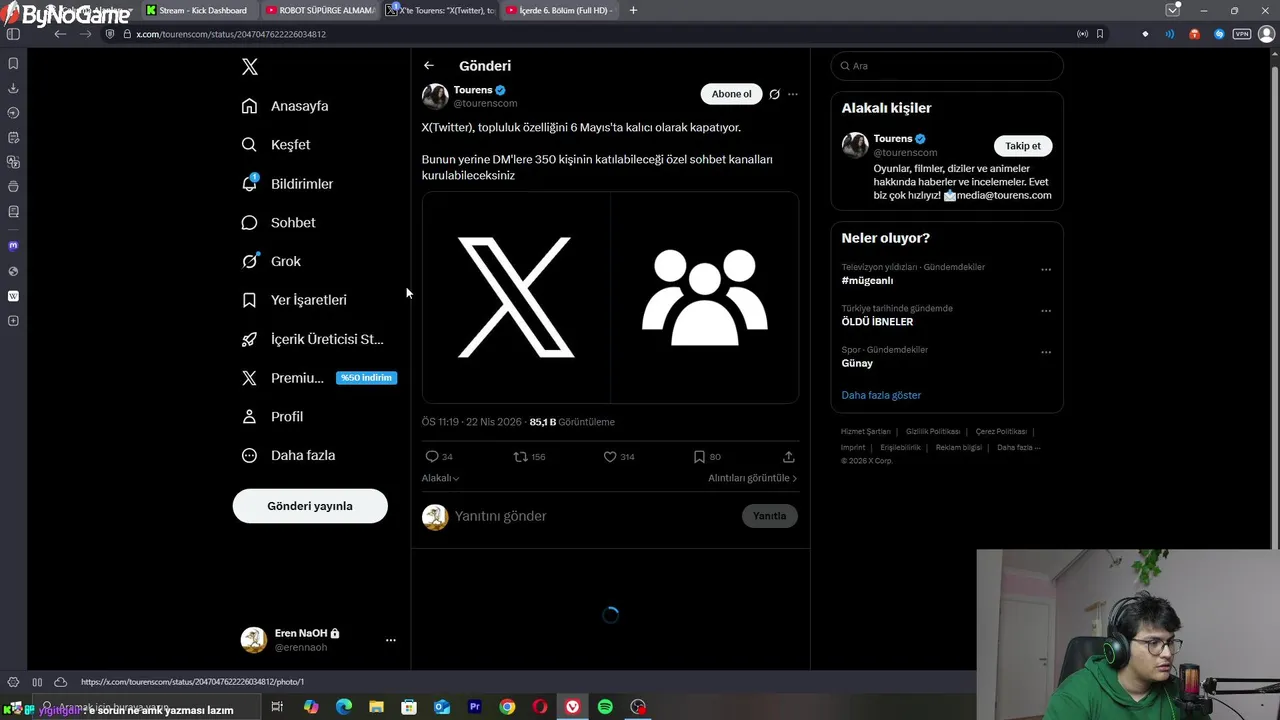
Task: Open Yer İşaretleri bookmarks
Action: coord(294,300)
